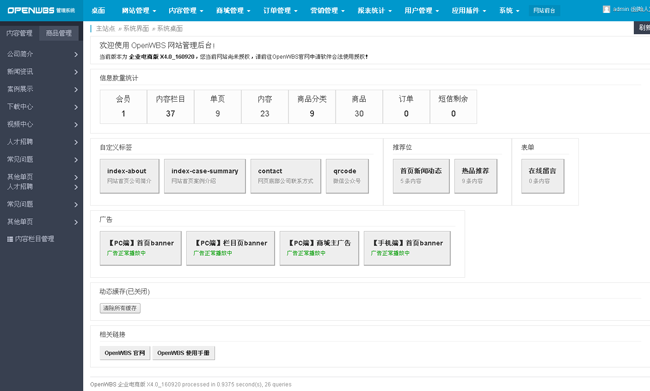Screen dimensions: 650x391
Task: Open the 【PC端】栏目页banner ad tile
Action: (230, 248)
